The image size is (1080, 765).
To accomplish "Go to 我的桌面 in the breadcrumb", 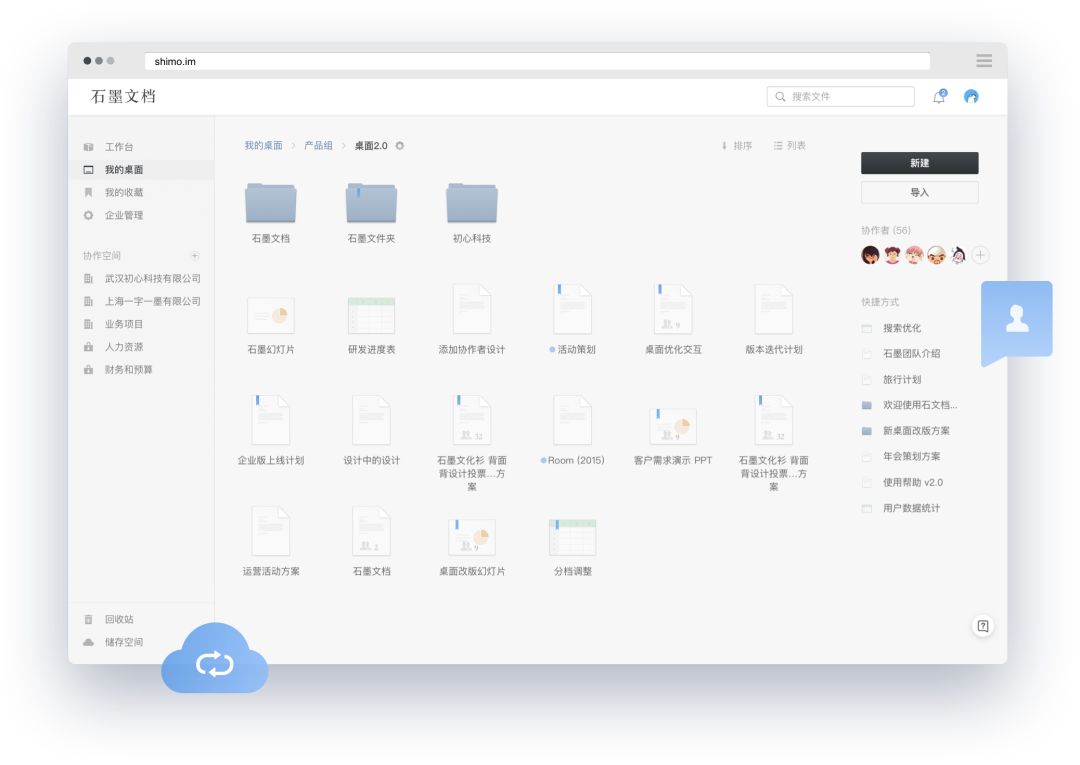I will click(263, 145).
